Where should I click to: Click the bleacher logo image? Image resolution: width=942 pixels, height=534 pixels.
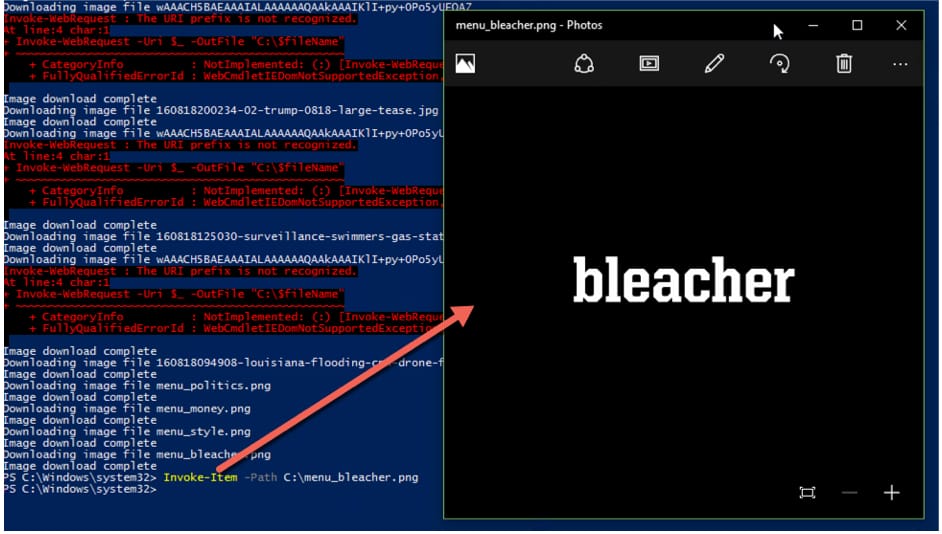pyautogui.click(x=683, y=281)
